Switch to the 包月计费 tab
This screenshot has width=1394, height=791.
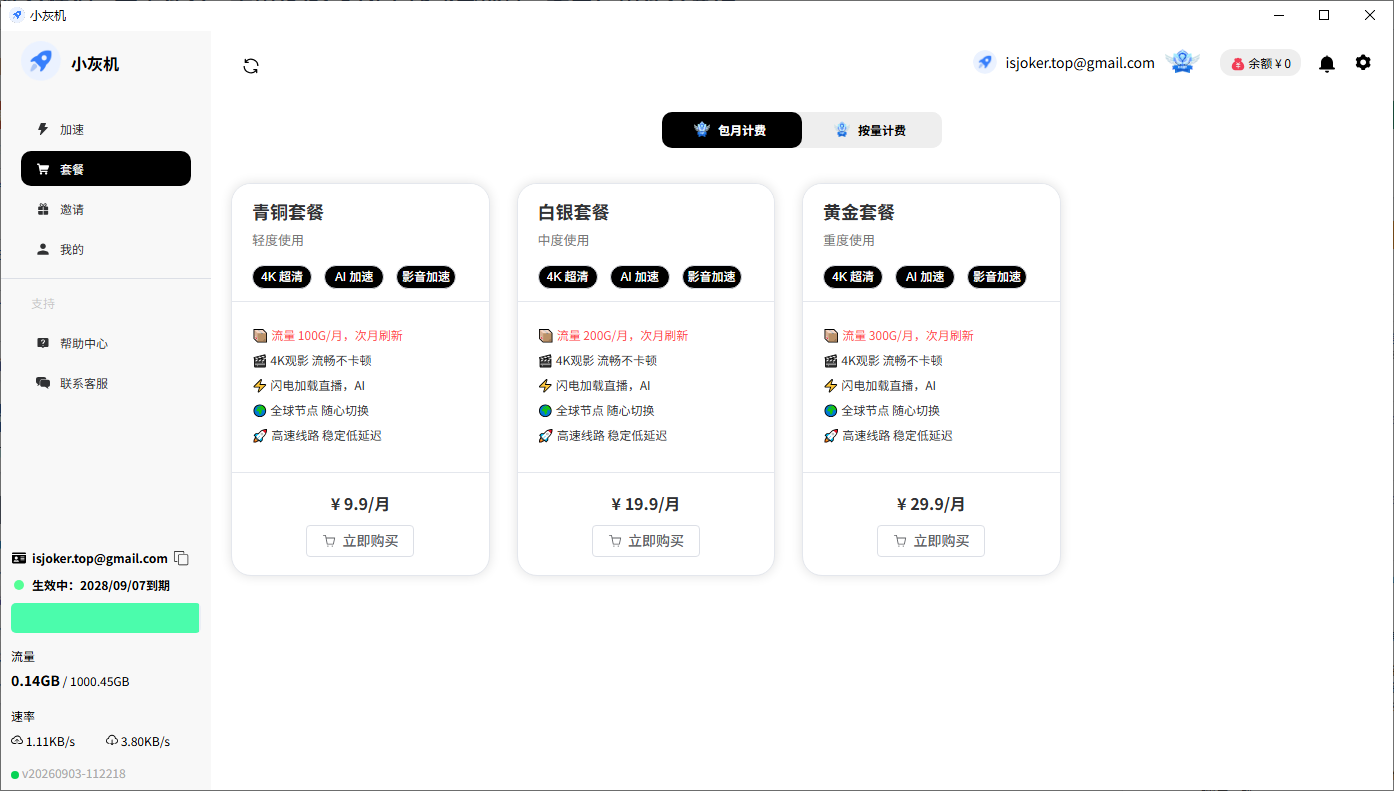(x=732, y=130)
